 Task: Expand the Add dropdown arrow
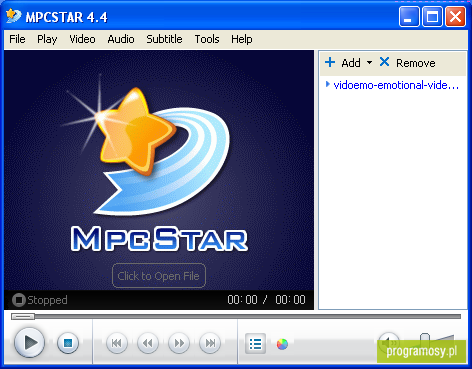[x=369, y=63]
